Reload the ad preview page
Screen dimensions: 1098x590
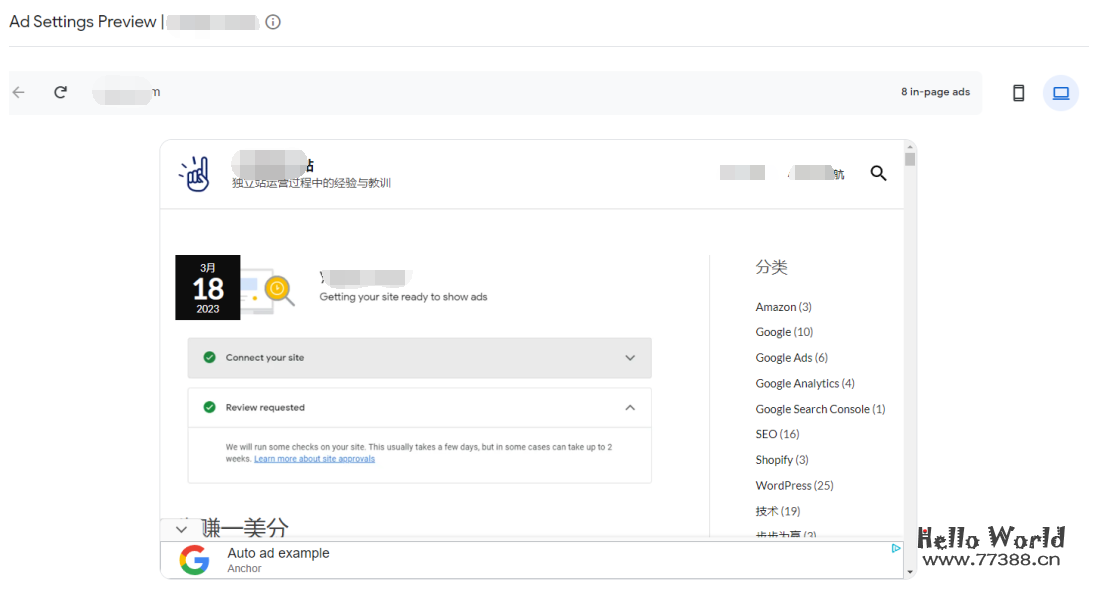tap(60, 92)
